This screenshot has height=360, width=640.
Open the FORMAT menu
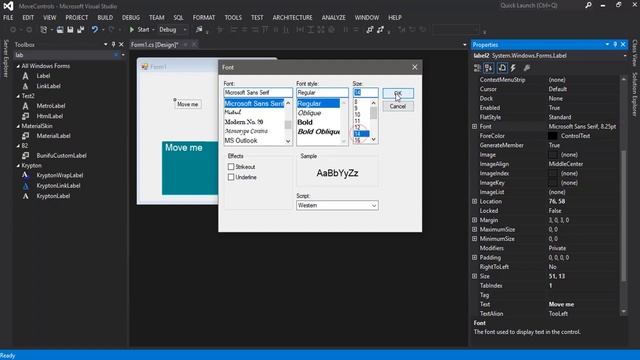pyautogui.click(x=204, y=18)
